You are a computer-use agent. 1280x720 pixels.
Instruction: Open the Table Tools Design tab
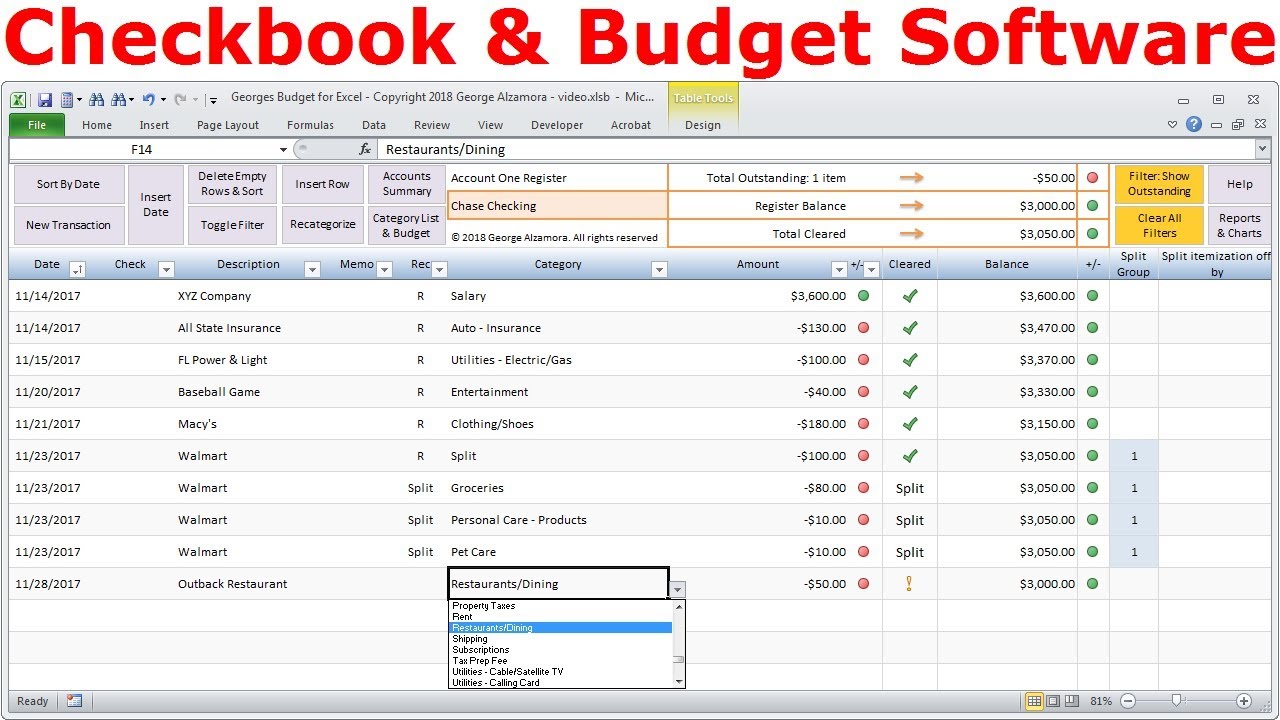(x=703, y=125)
